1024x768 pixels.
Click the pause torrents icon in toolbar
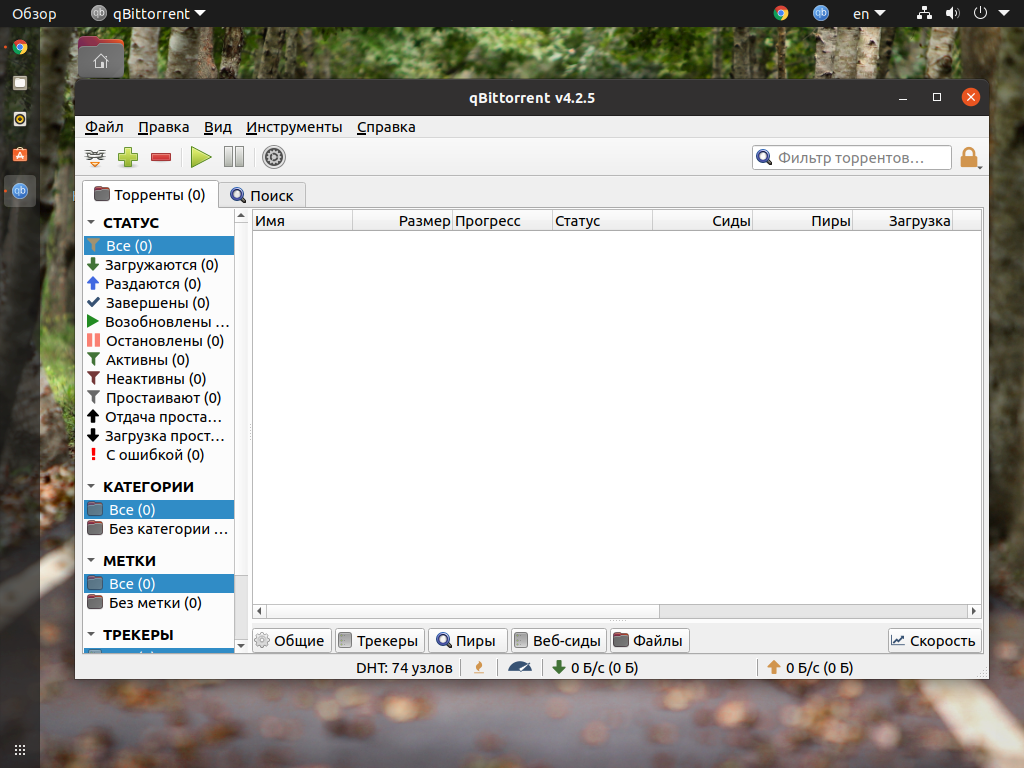pyautogui.click(x=234, y=157)
